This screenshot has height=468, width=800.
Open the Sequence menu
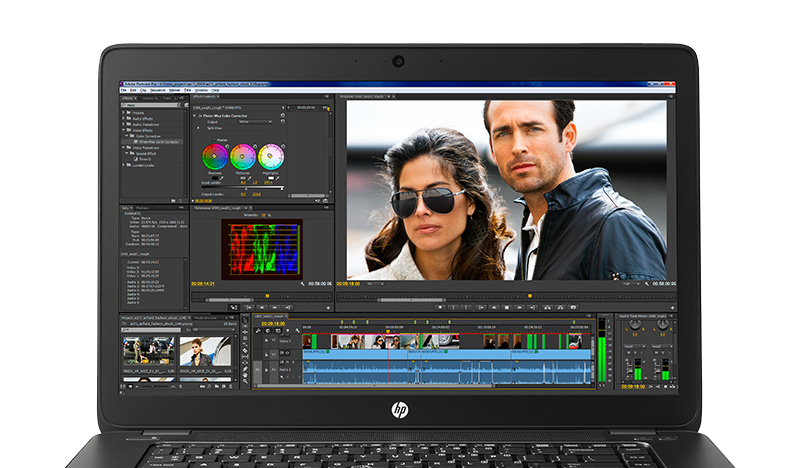(x=158, y=90)
